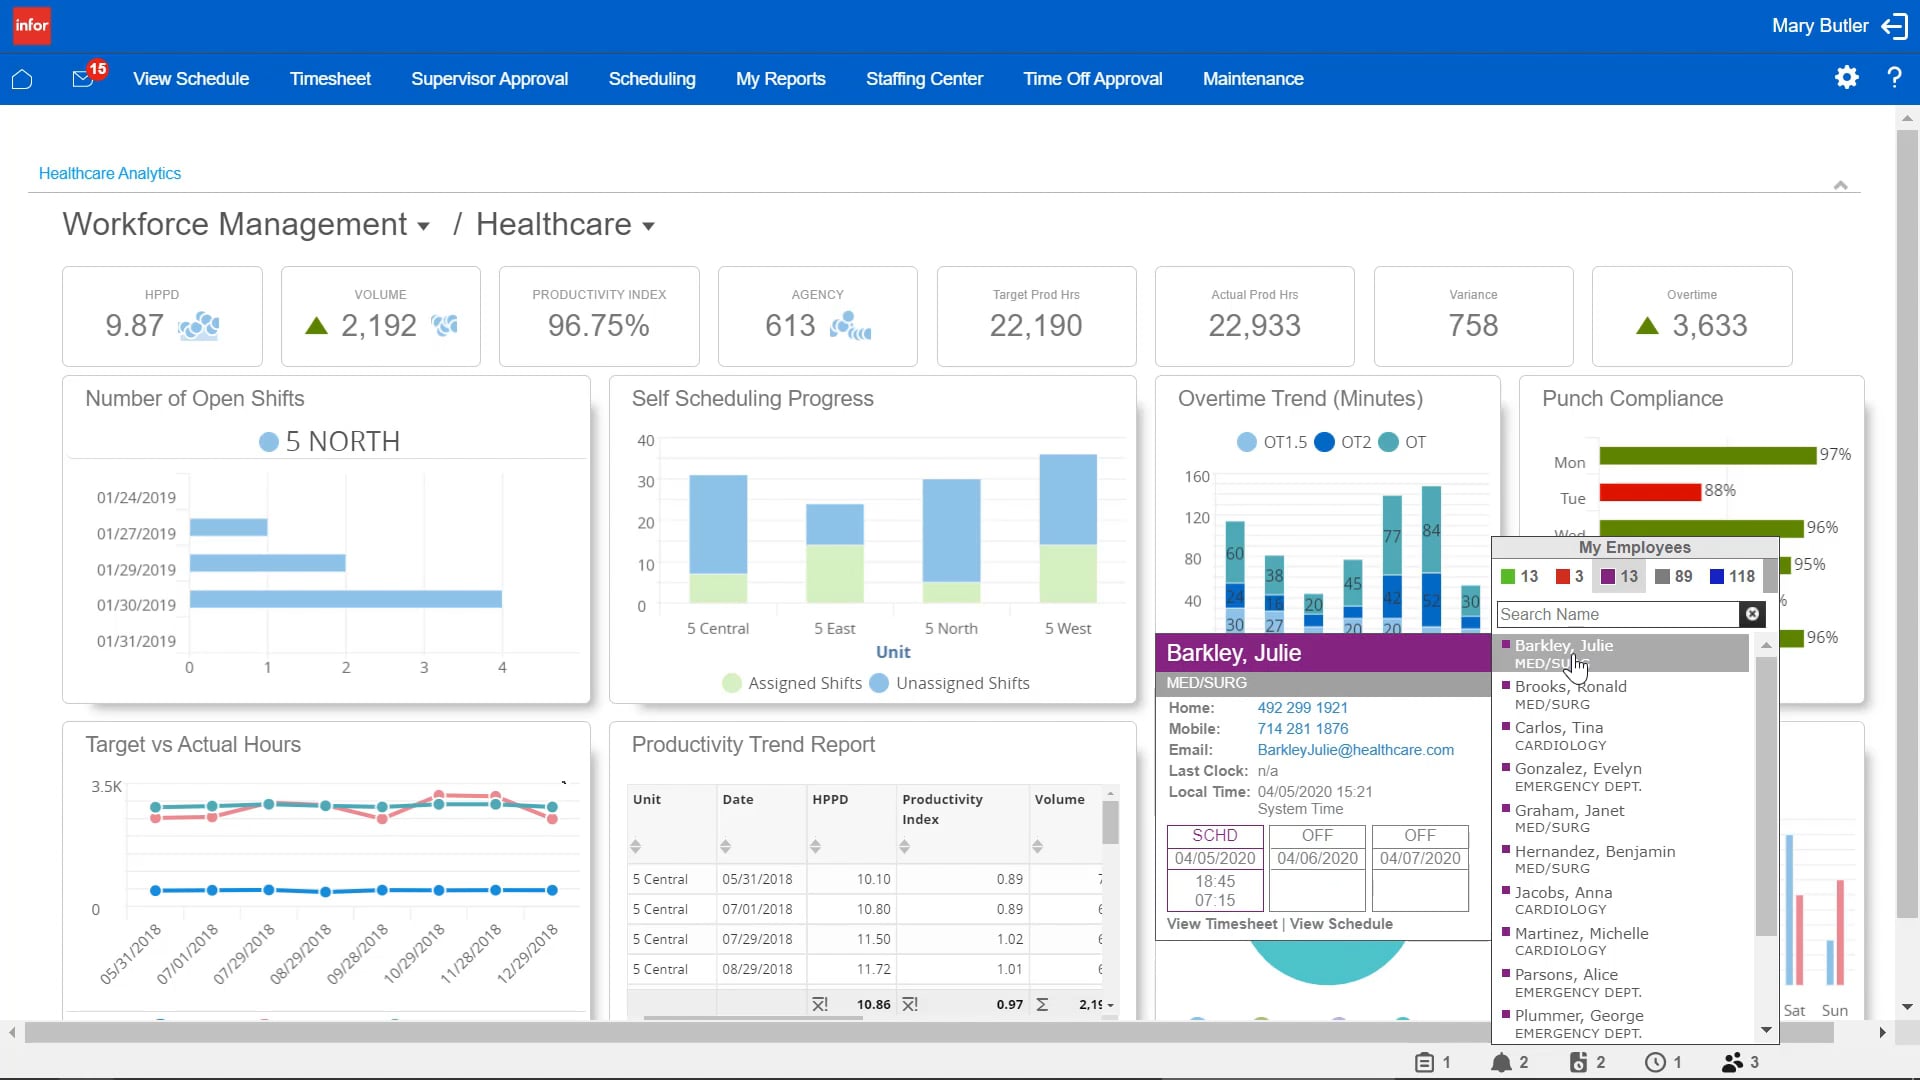
Task: Click the VOLUME card chart icon
Action: pos(445,325)
